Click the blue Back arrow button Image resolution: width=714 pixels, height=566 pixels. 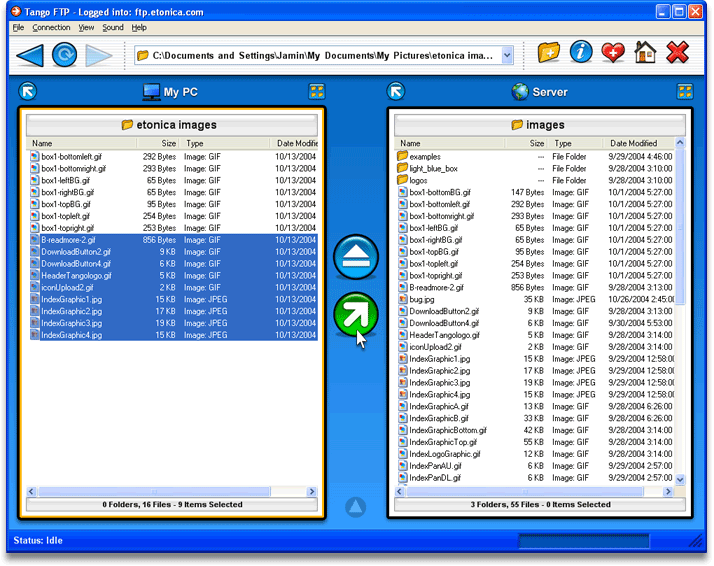click(30, 56)
